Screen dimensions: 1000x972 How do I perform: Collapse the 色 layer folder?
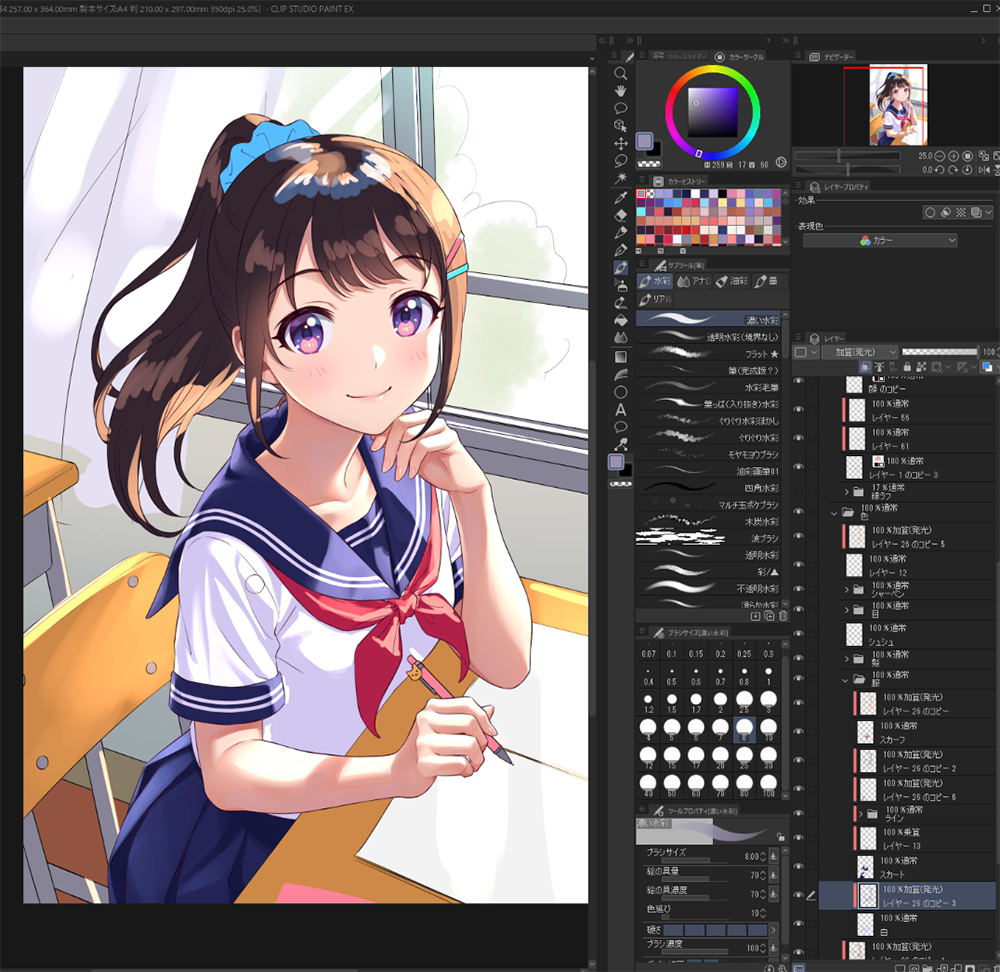834,512
